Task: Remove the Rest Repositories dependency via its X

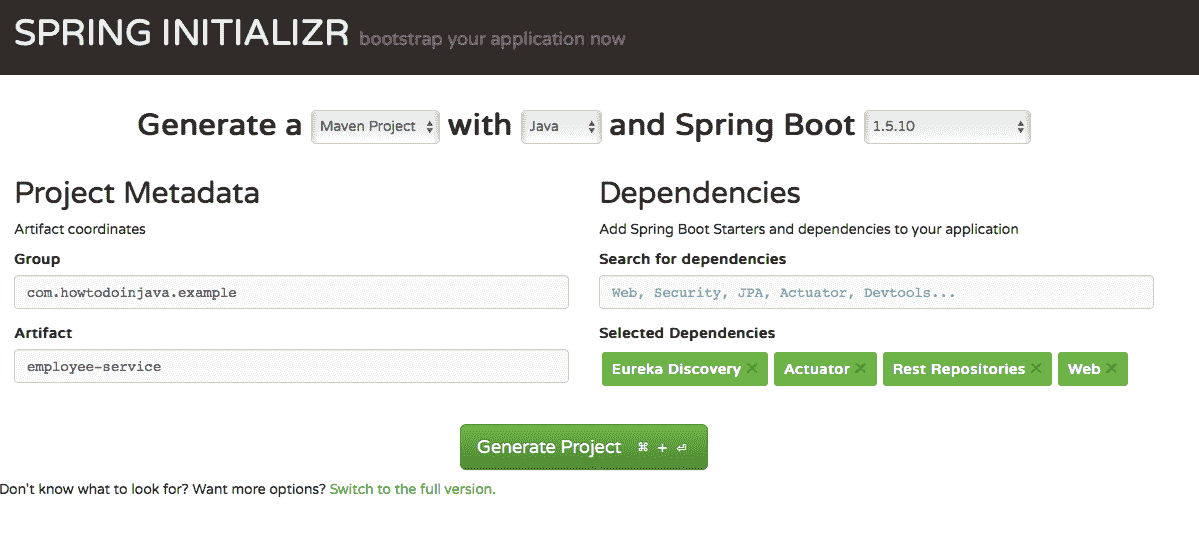Action: pos(1035,369)
